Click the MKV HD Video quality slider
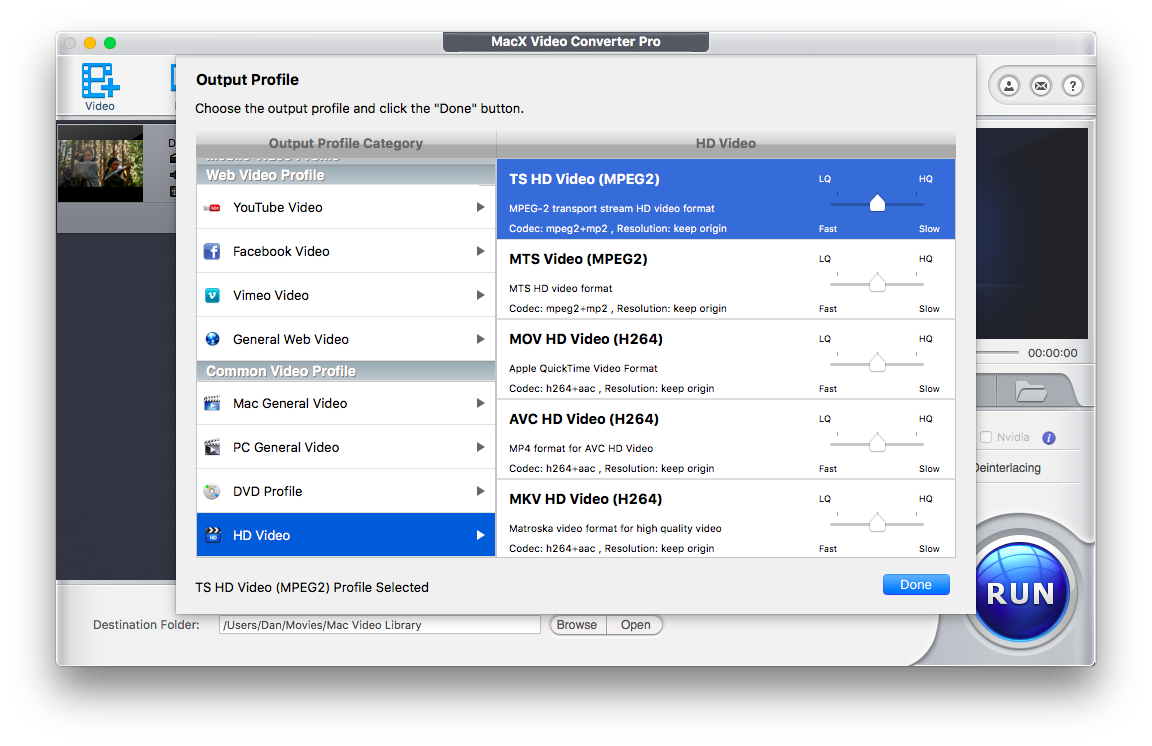The height and width of the screenshot is (746, 1152). (876, 523)
